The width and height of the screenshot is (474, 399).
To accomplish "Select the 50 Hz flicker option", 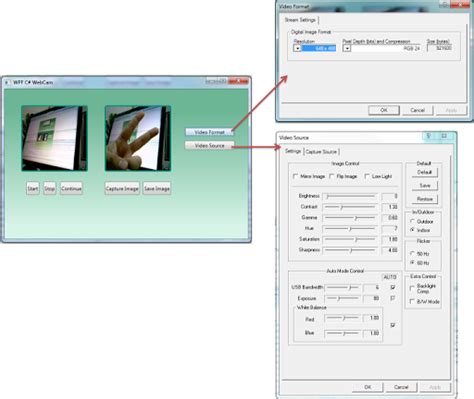I will [x=413, y=254].
